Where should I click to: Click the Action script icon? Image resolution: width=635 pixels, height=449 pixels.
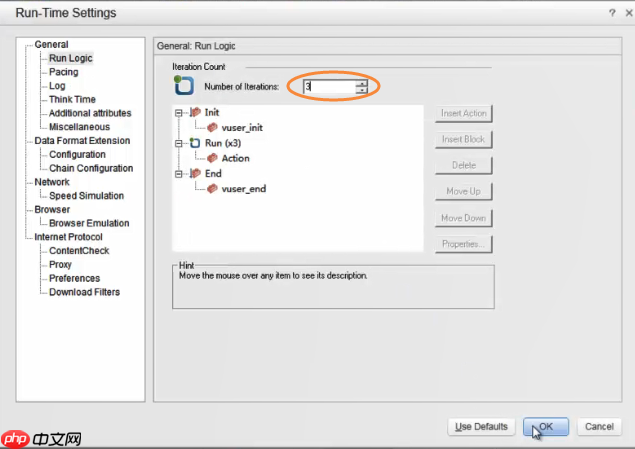pos(213,158)
